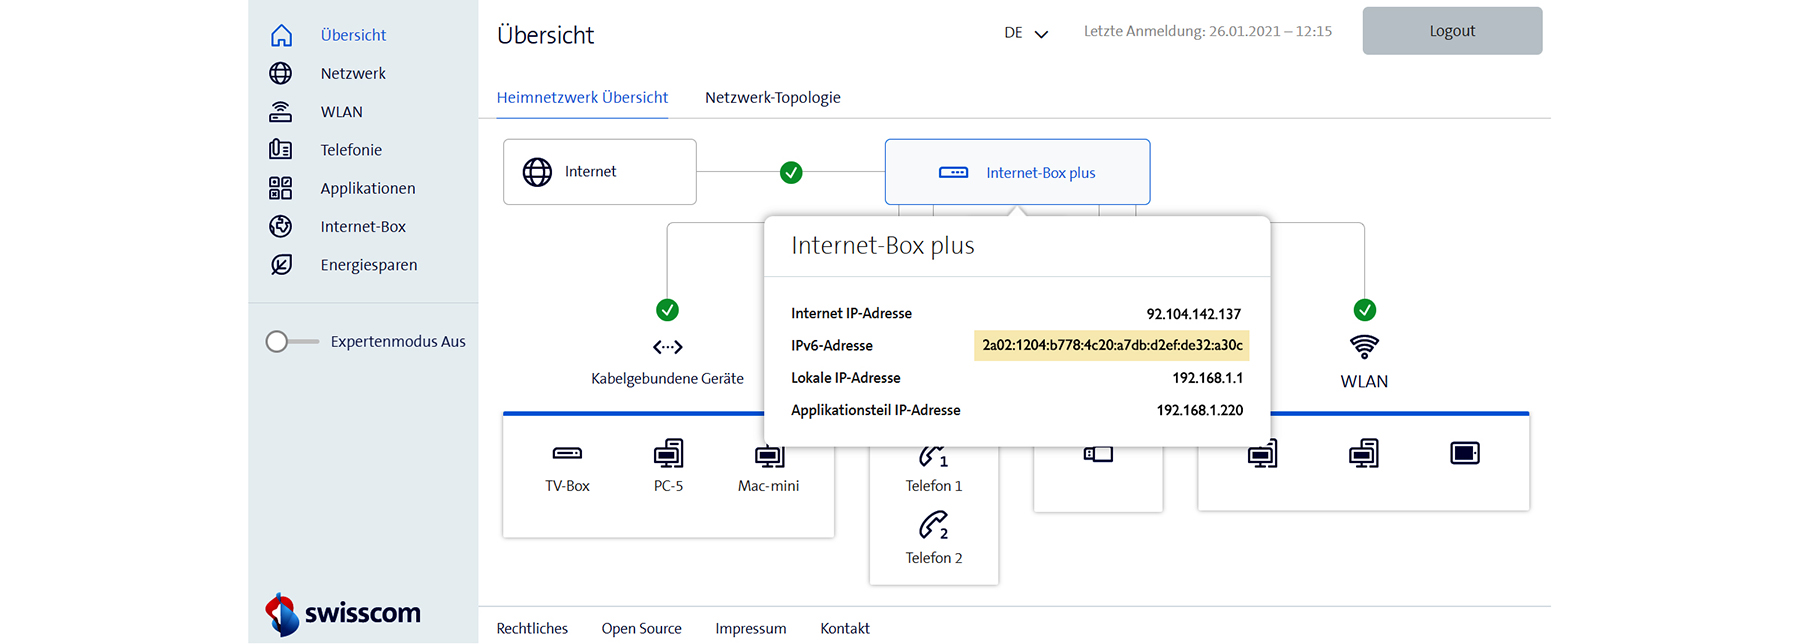Click the WLAN wifi signal icon
Screen dimensions: 1800x644
coord(1364,347)
